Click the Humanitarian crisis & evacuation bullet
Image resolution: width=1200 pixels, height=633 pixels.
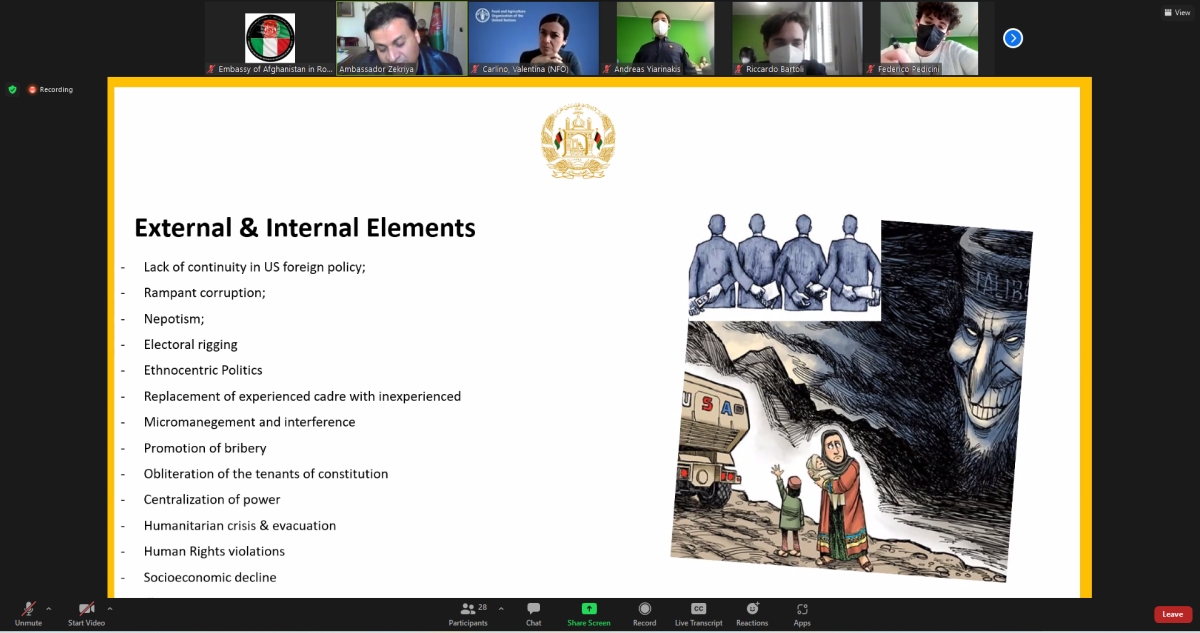[x=240, y=525]
